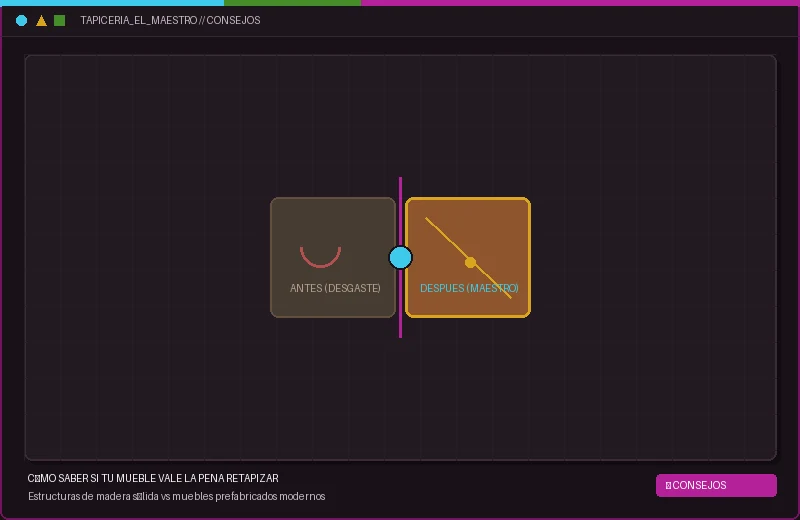Click the subtitle about estructuras de madera
Image resolution: width=800 pixels, height=520 pixels.
click(177, 496)
